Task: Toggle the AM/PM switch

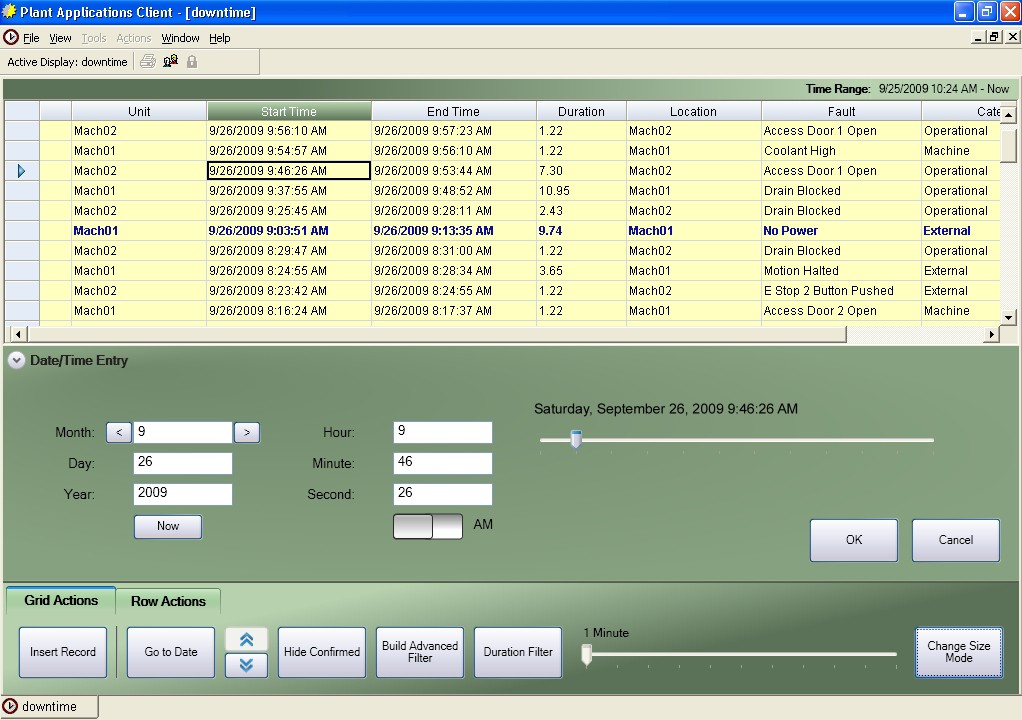Action: pos(428,526)
